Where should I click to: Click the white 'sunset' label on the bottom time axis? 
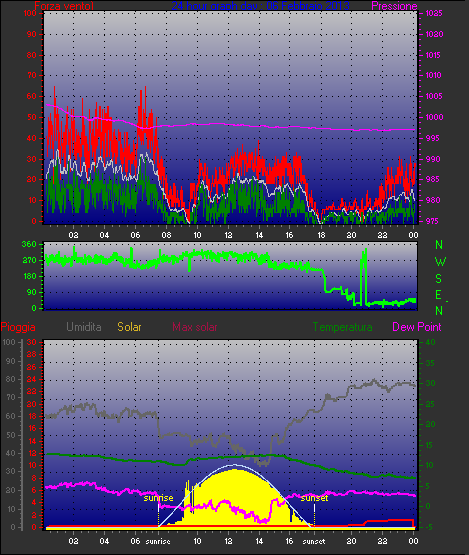point(313,541)
